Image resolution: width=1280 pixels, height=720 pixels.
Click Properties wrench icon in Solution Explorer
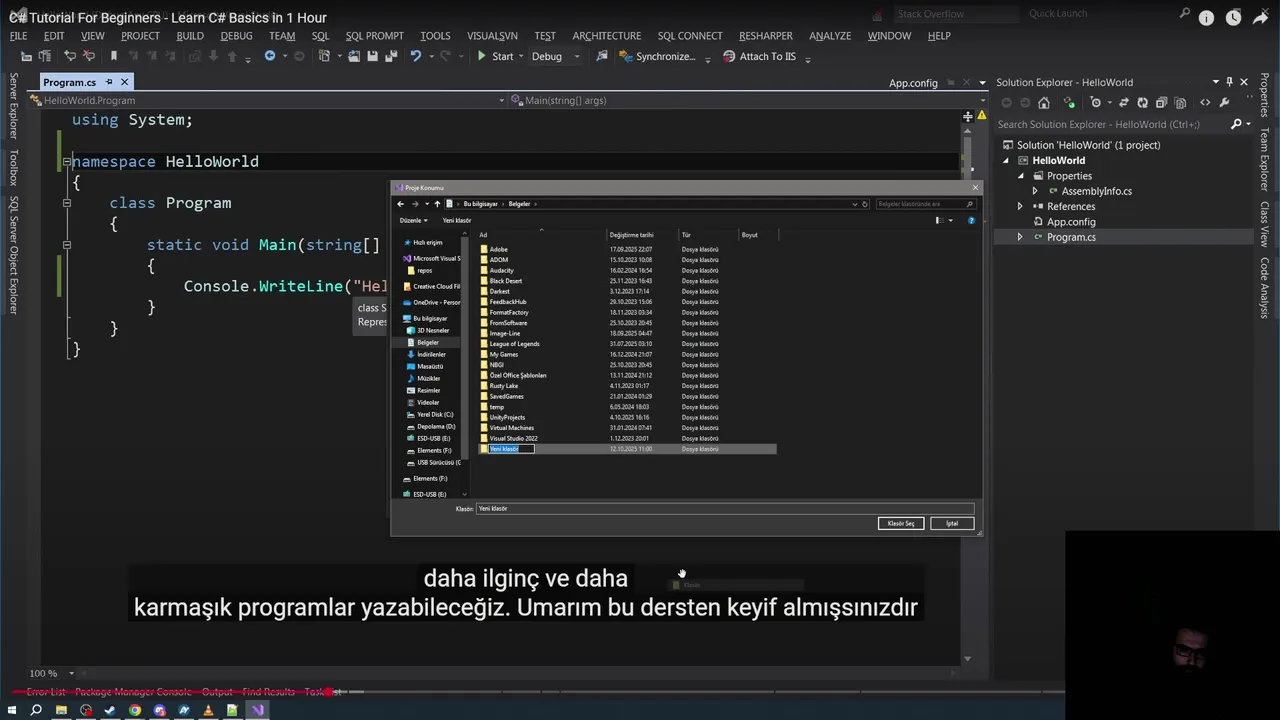point(1224,102)
